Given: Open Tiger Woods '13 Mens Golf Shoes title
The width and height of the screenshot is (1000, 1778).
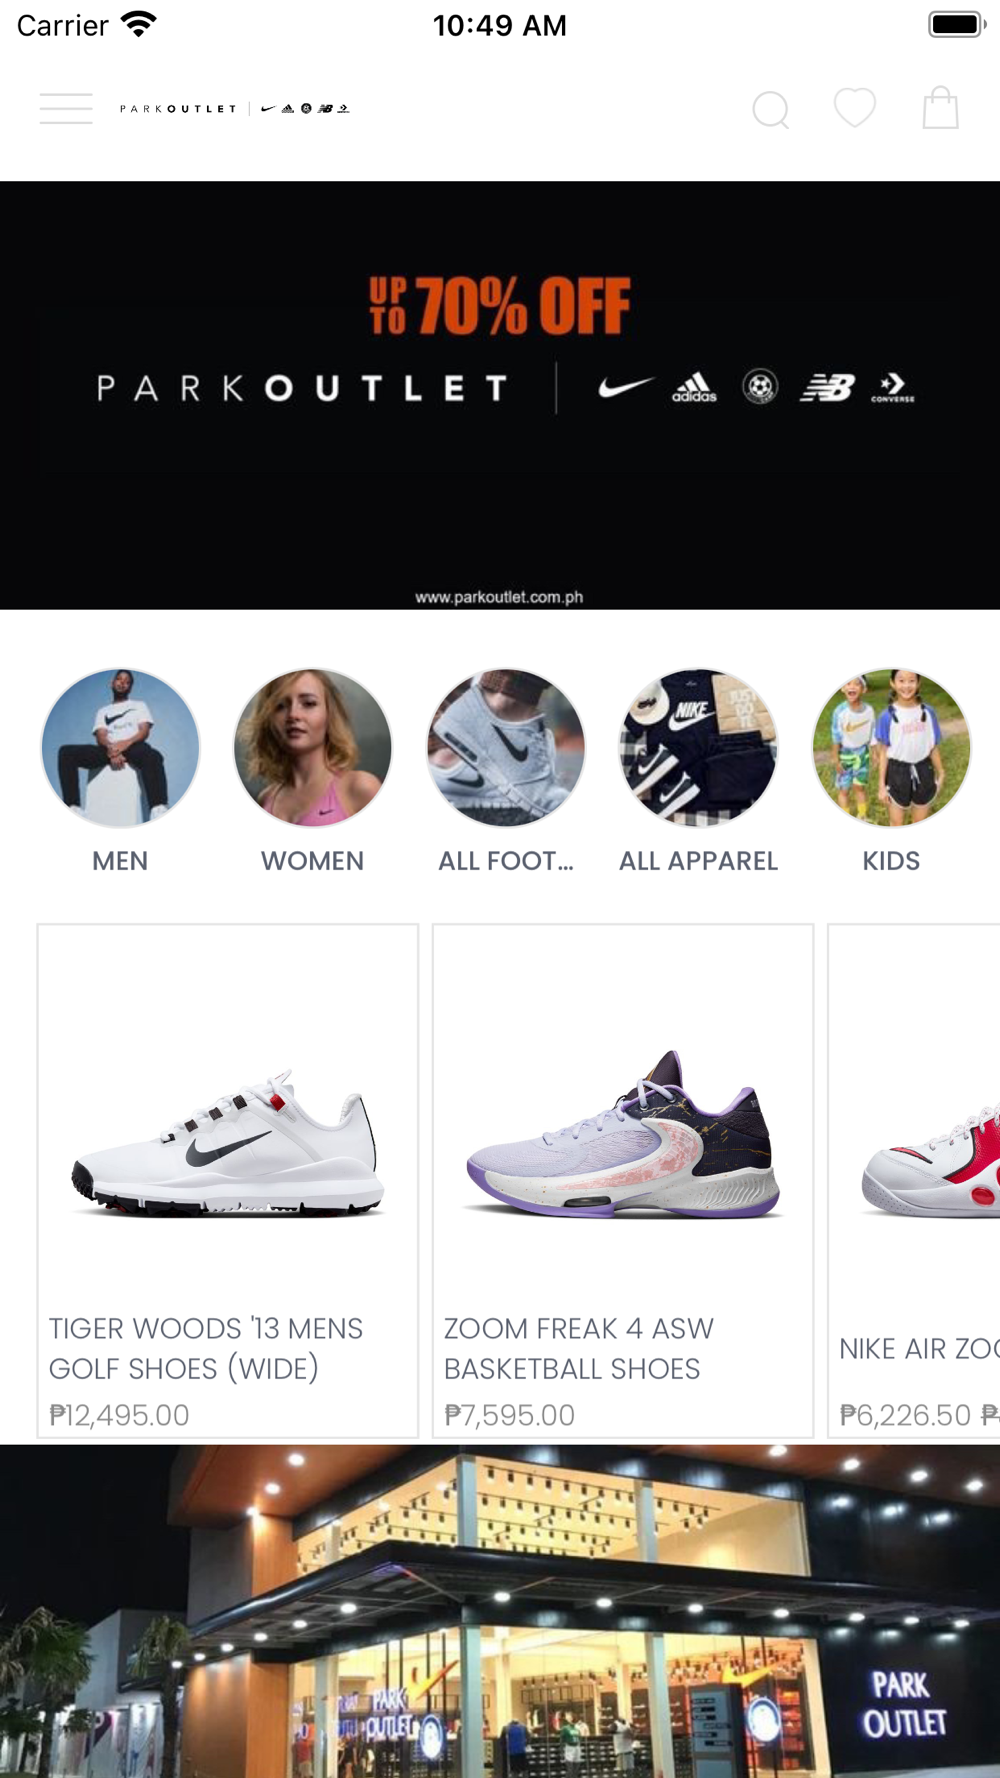Looking at the screenshot, I should tap(206, 1348).
